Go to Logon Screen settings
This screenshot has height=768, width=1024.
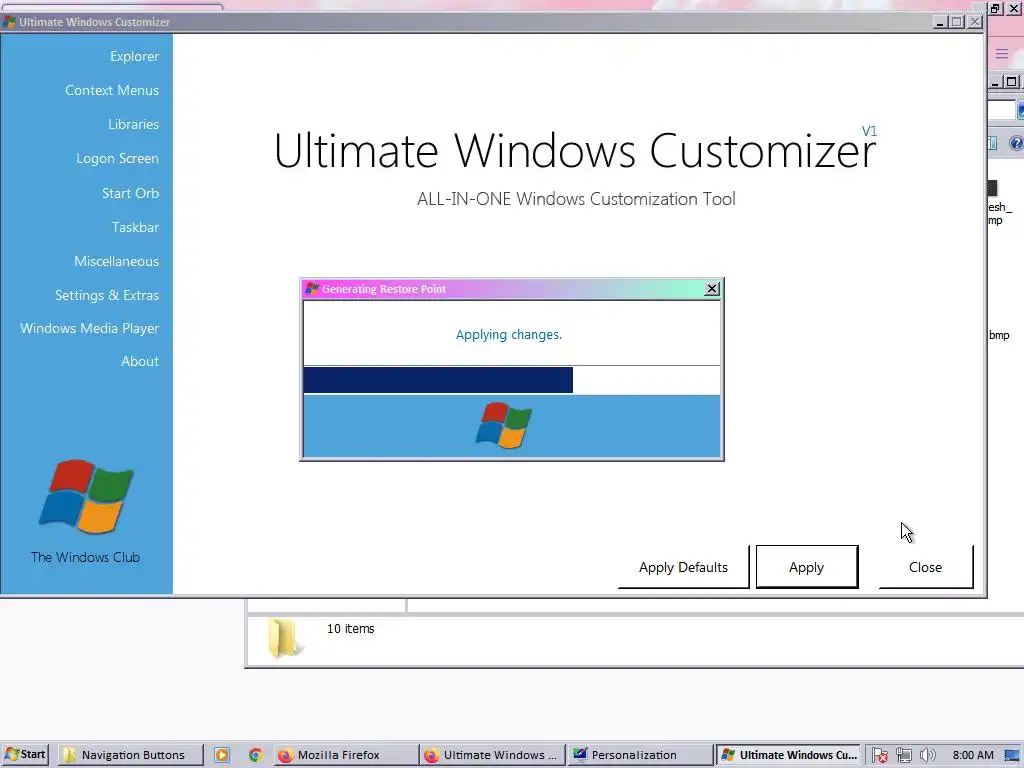tap(117, 158)
